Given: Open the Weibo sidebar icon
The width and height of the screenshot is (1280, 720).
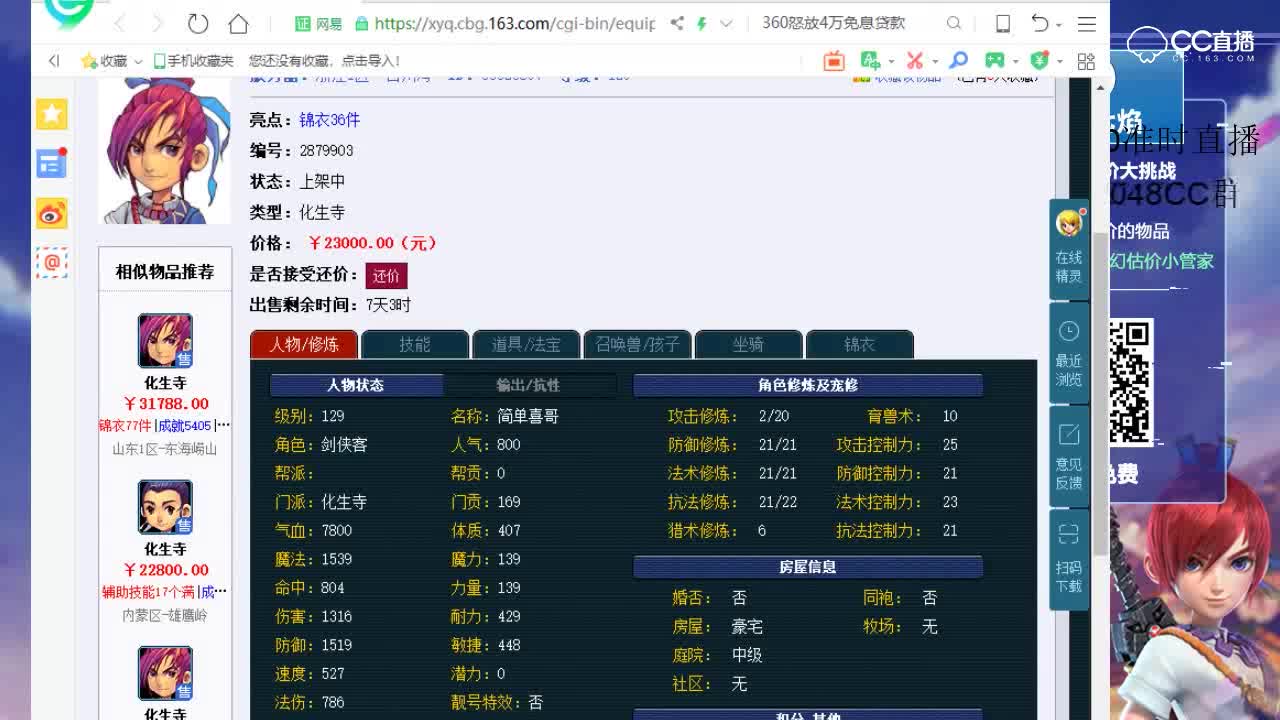Looking at the screenshot, I should [52, 213].
